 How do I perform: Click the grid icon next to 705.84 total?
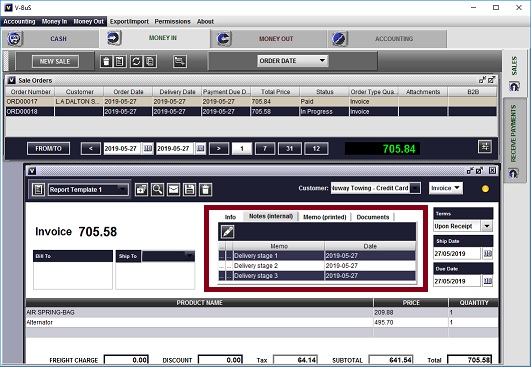(x=485, y=147)
